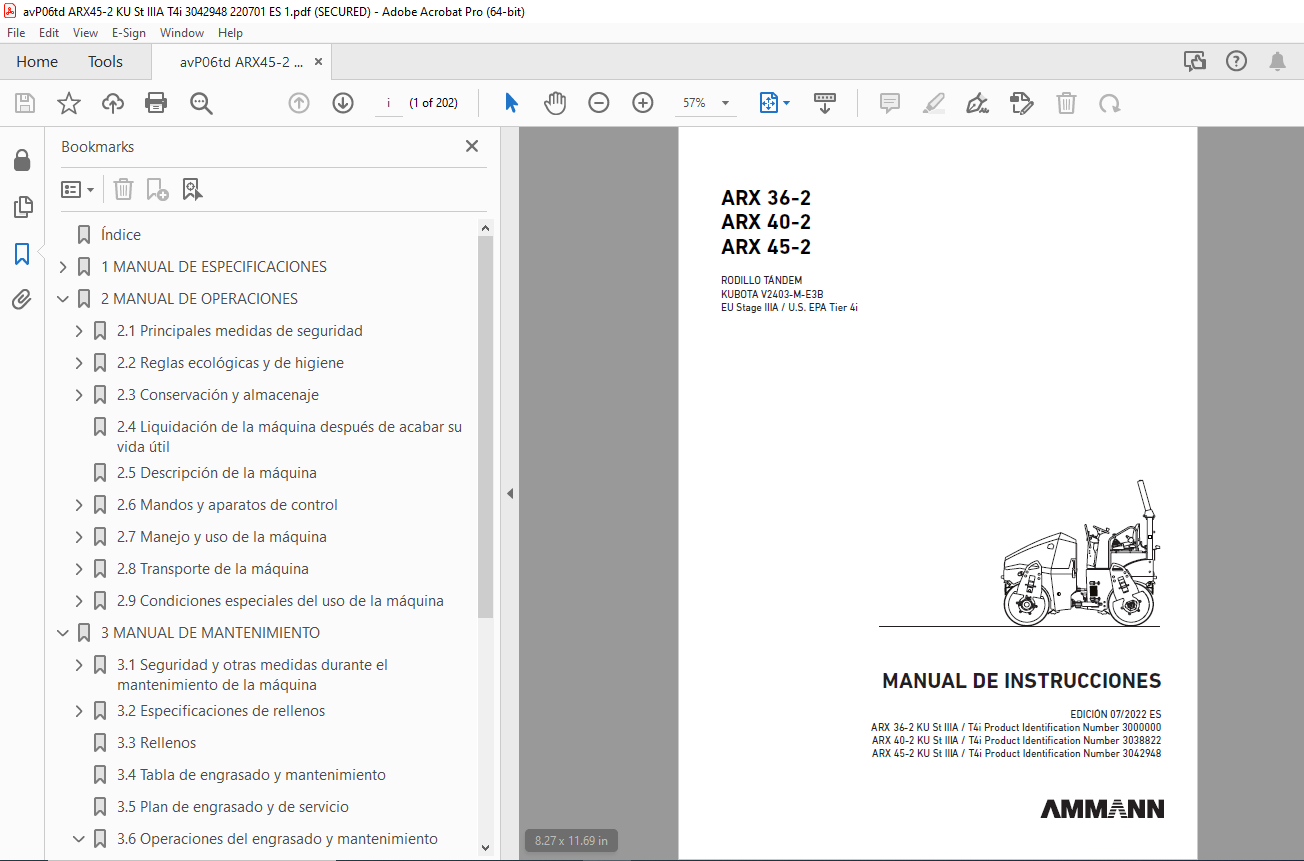Open the Índice bookmark
This screenshot has width=1304, height=861.
(121, 235)
